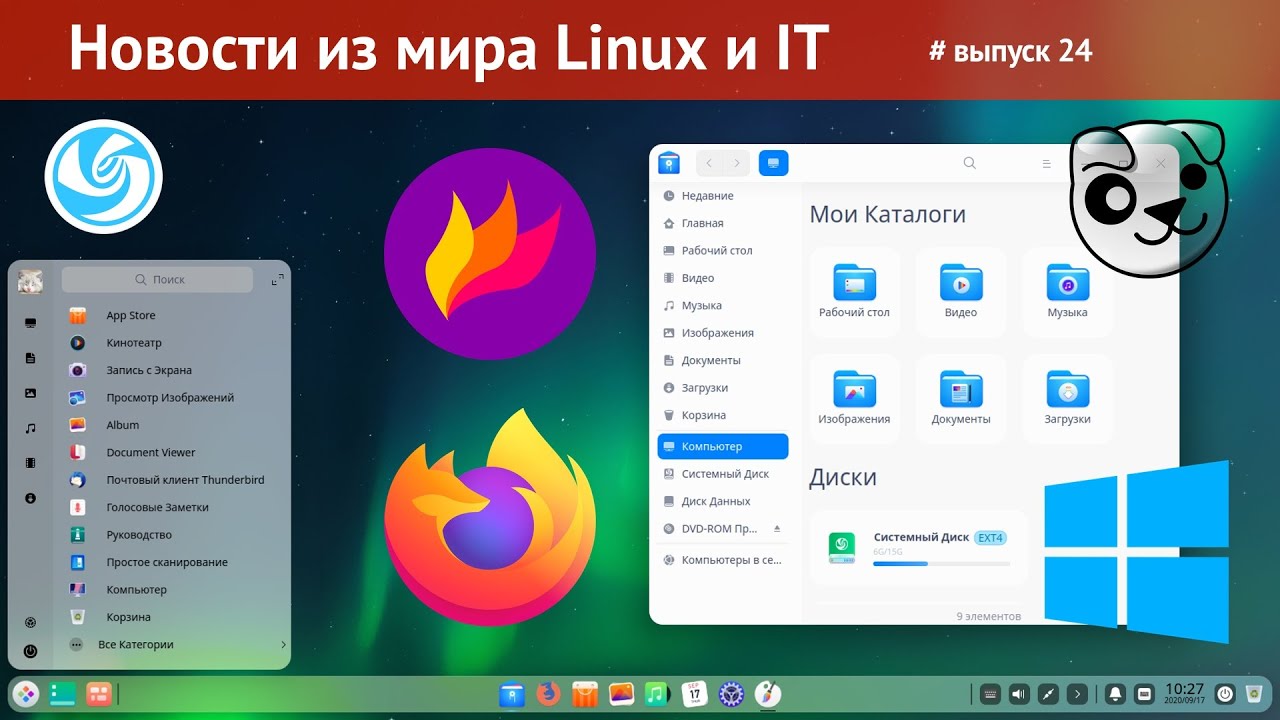Open the launcher from the dock
Screen dimensions: 1280x720
click(x=26, y=694)
